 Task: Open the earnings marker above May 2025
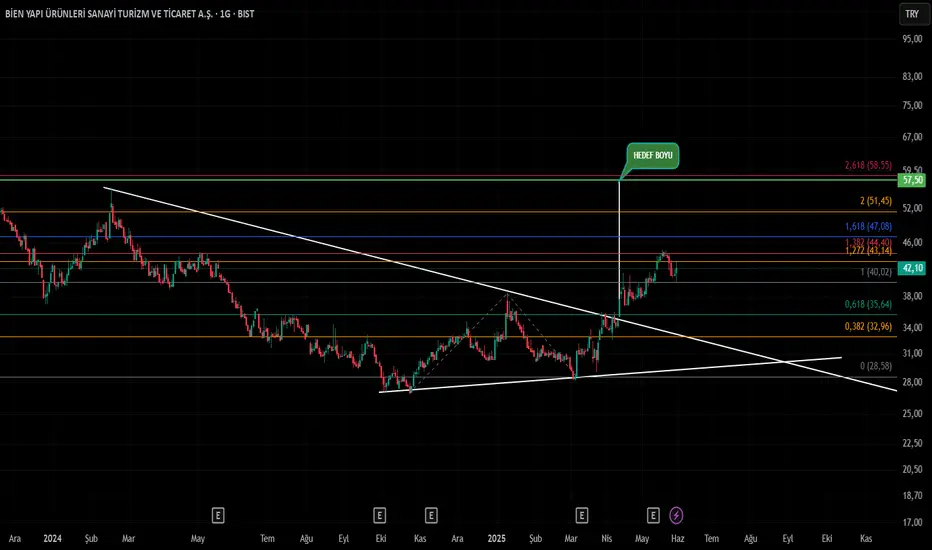tap(653, 516)
